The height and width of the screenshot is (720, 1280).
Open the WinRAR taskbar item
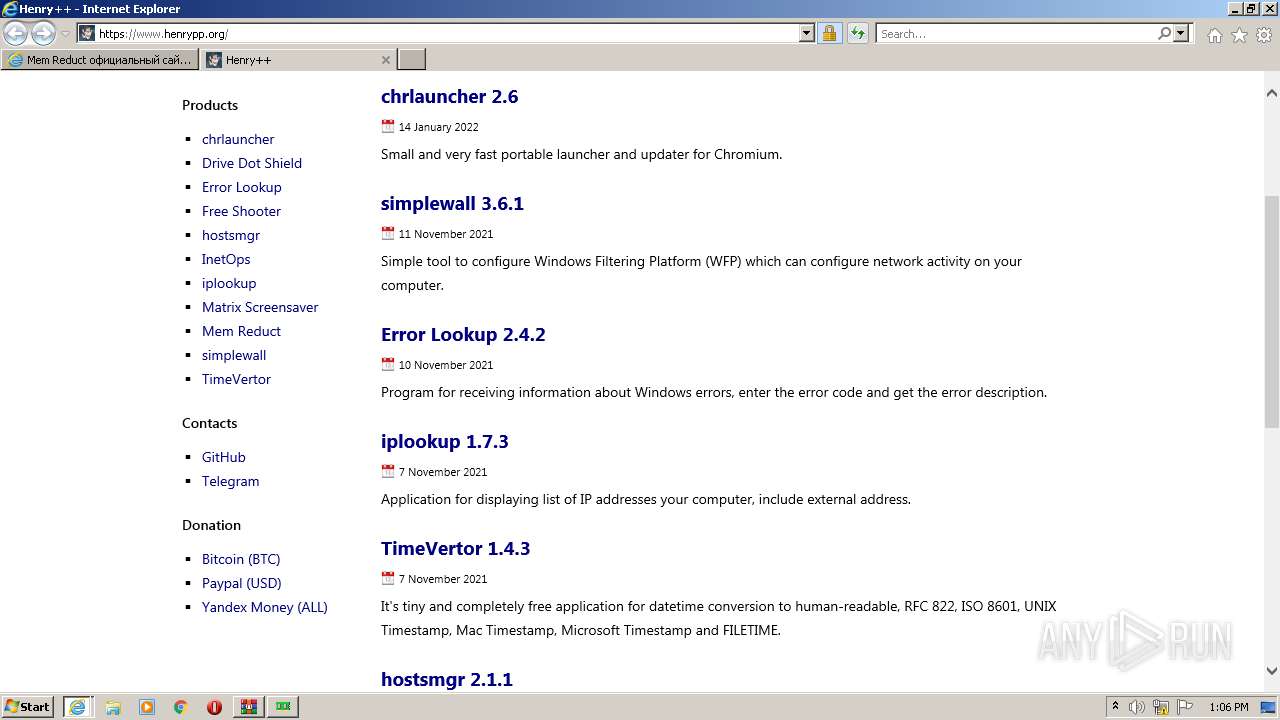[x=249, y=707]
